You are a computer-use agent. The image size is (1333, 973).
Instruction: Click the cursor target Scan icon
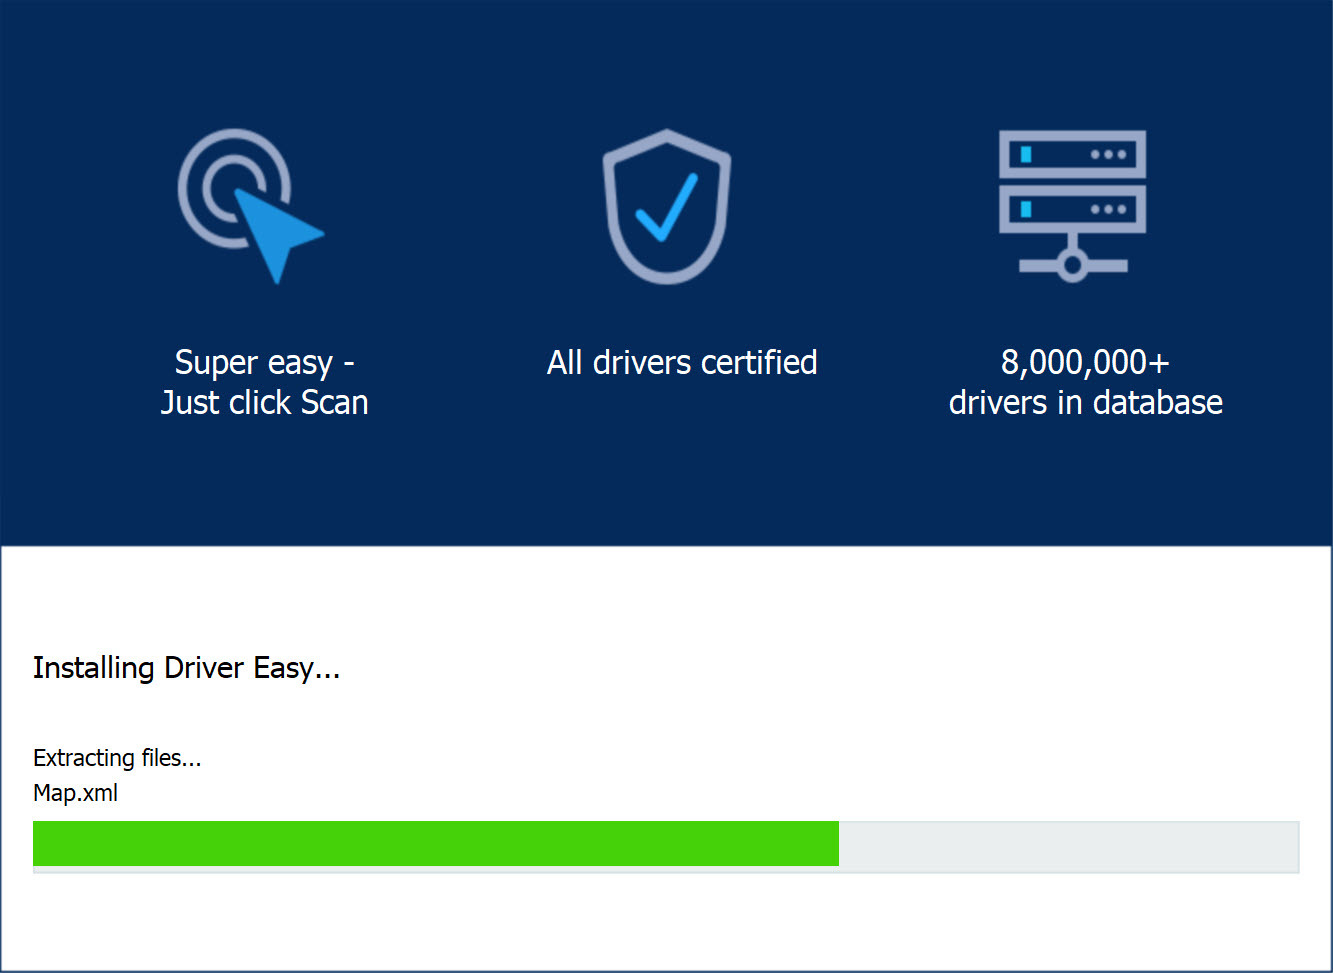pyautogui.click(x=251, y=206)
